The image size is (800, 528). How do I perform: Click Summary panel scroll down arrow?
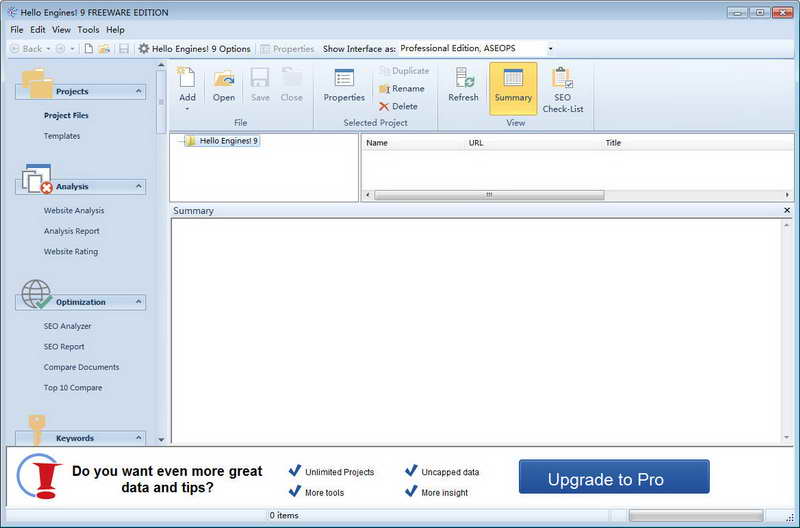tap(786, 438)
